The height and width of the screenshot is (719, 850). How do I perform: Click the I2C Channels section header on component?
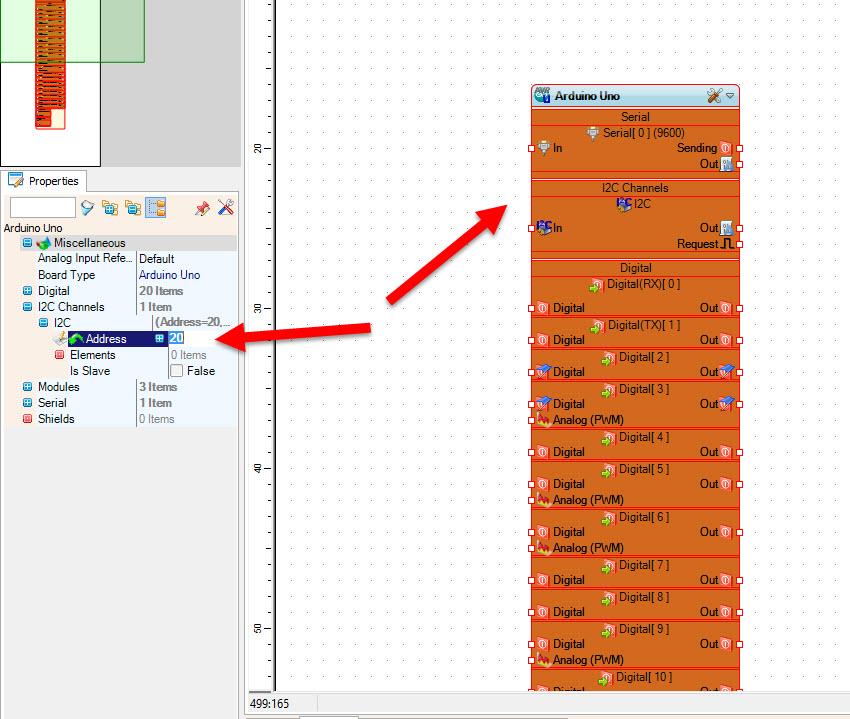(x=635, y=188)
